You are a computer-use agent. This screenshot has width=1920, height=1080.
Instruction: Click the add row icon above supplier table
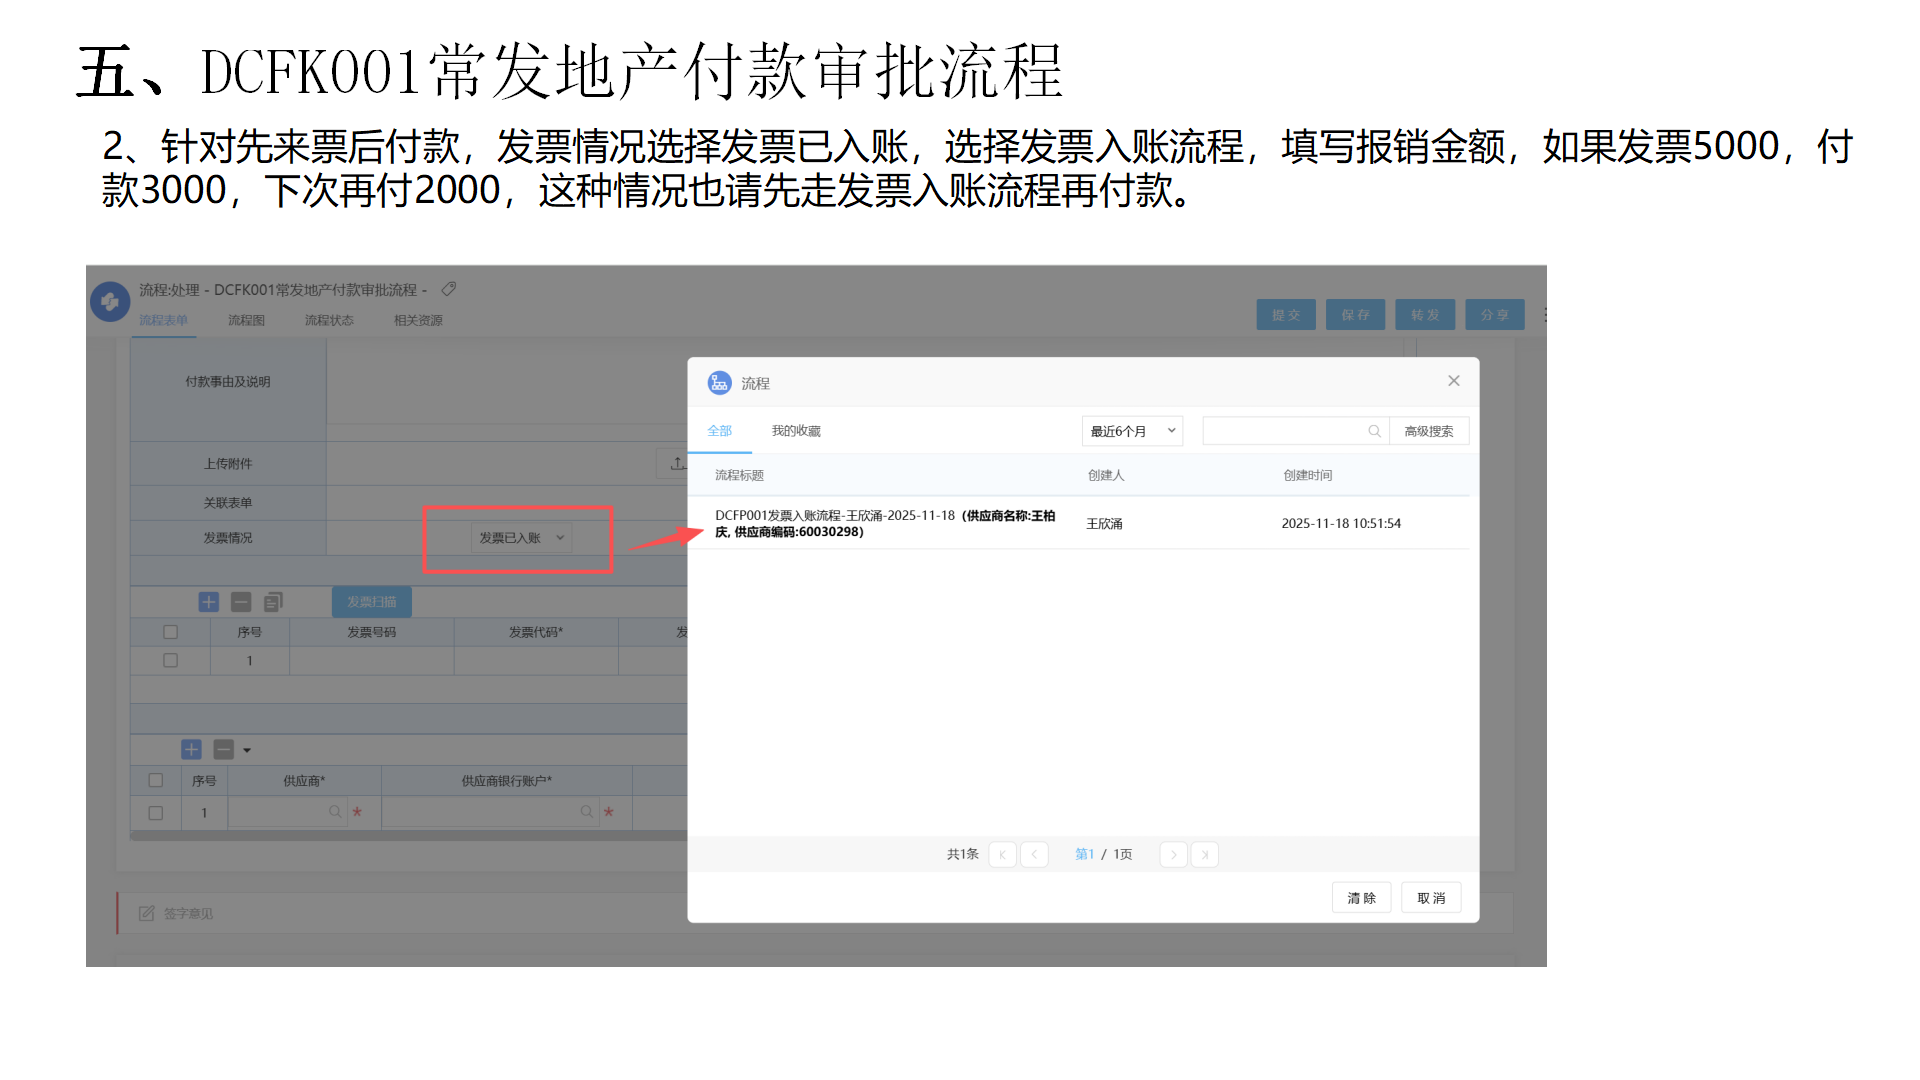191,750
